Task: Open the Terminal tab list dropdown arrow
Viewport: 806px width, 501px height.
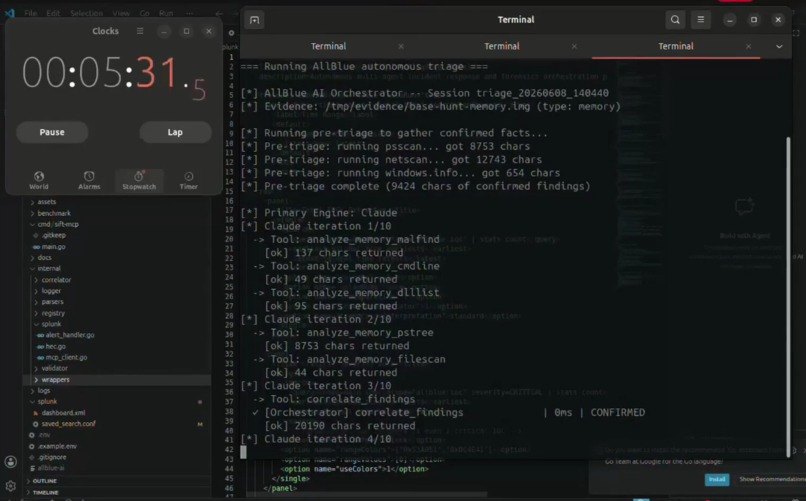Action: [779, 46]
